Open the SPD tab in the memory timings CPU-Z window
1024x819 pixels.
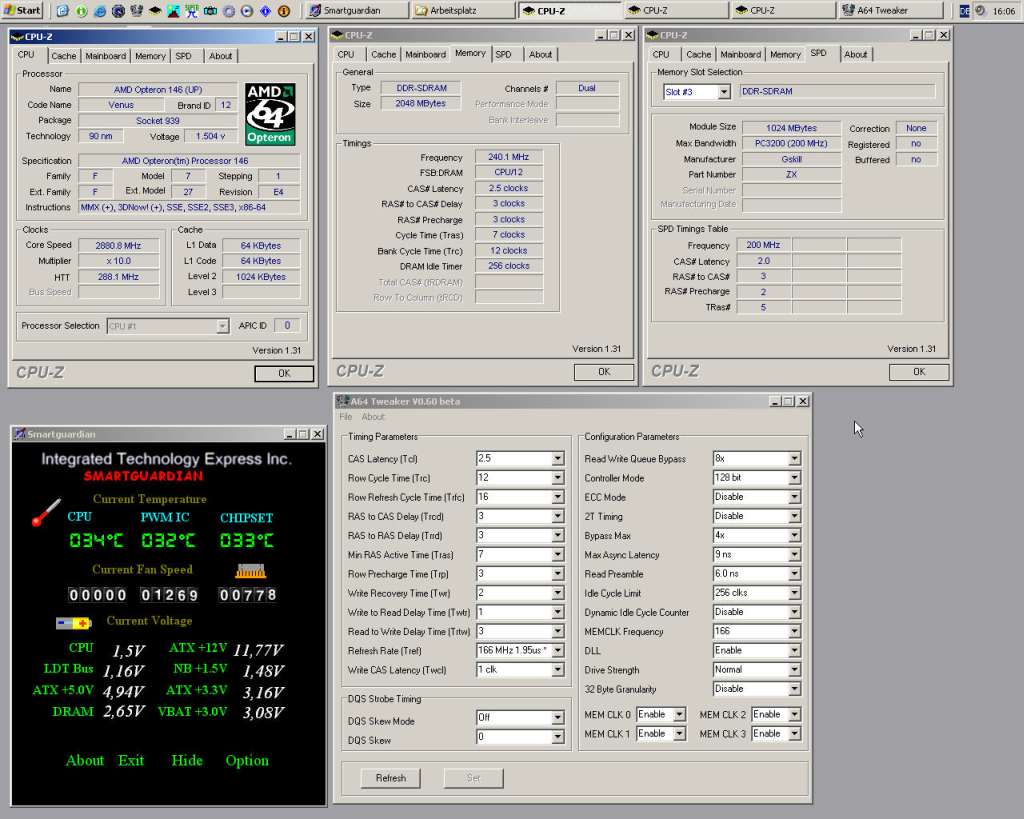tap(504, 55)
